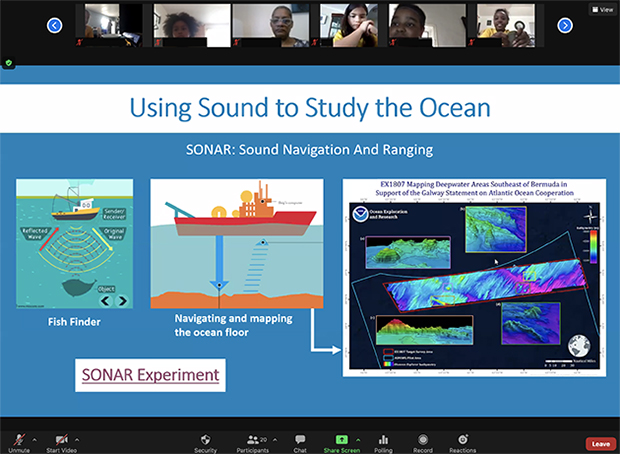Click the green encryption shield icon

9,62
